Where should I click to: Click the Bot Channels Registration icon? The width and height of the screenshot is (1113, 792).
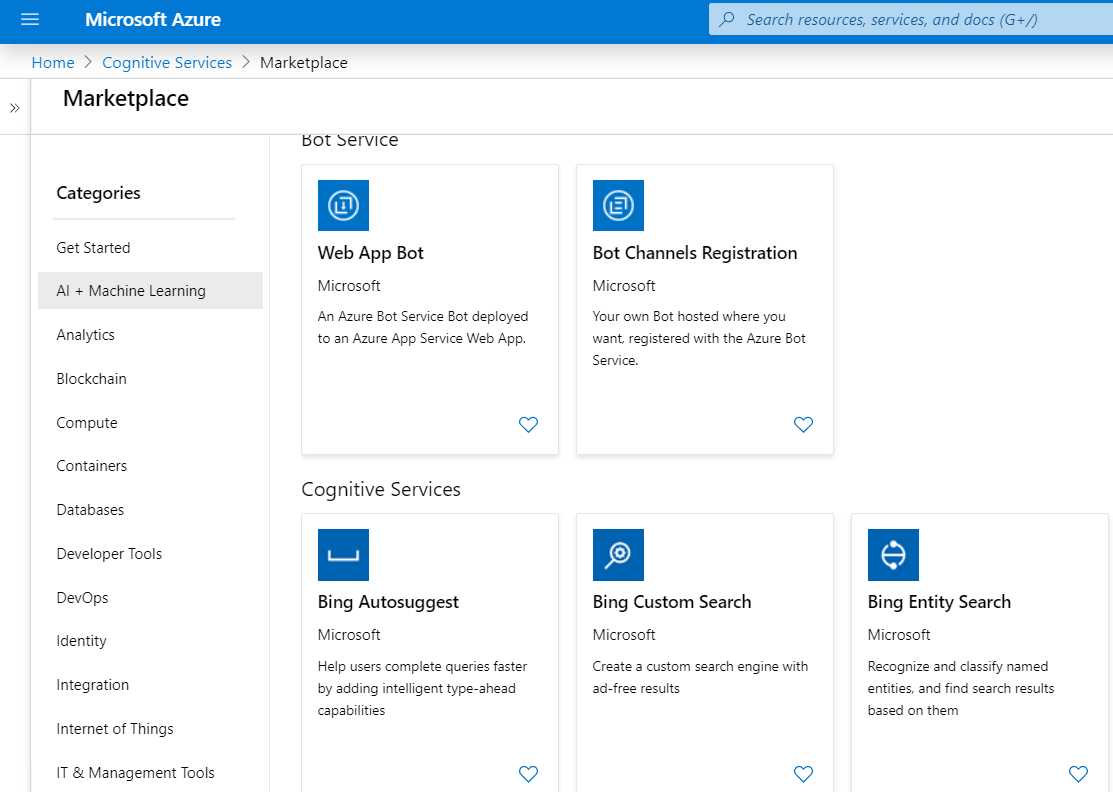(618, 205)
